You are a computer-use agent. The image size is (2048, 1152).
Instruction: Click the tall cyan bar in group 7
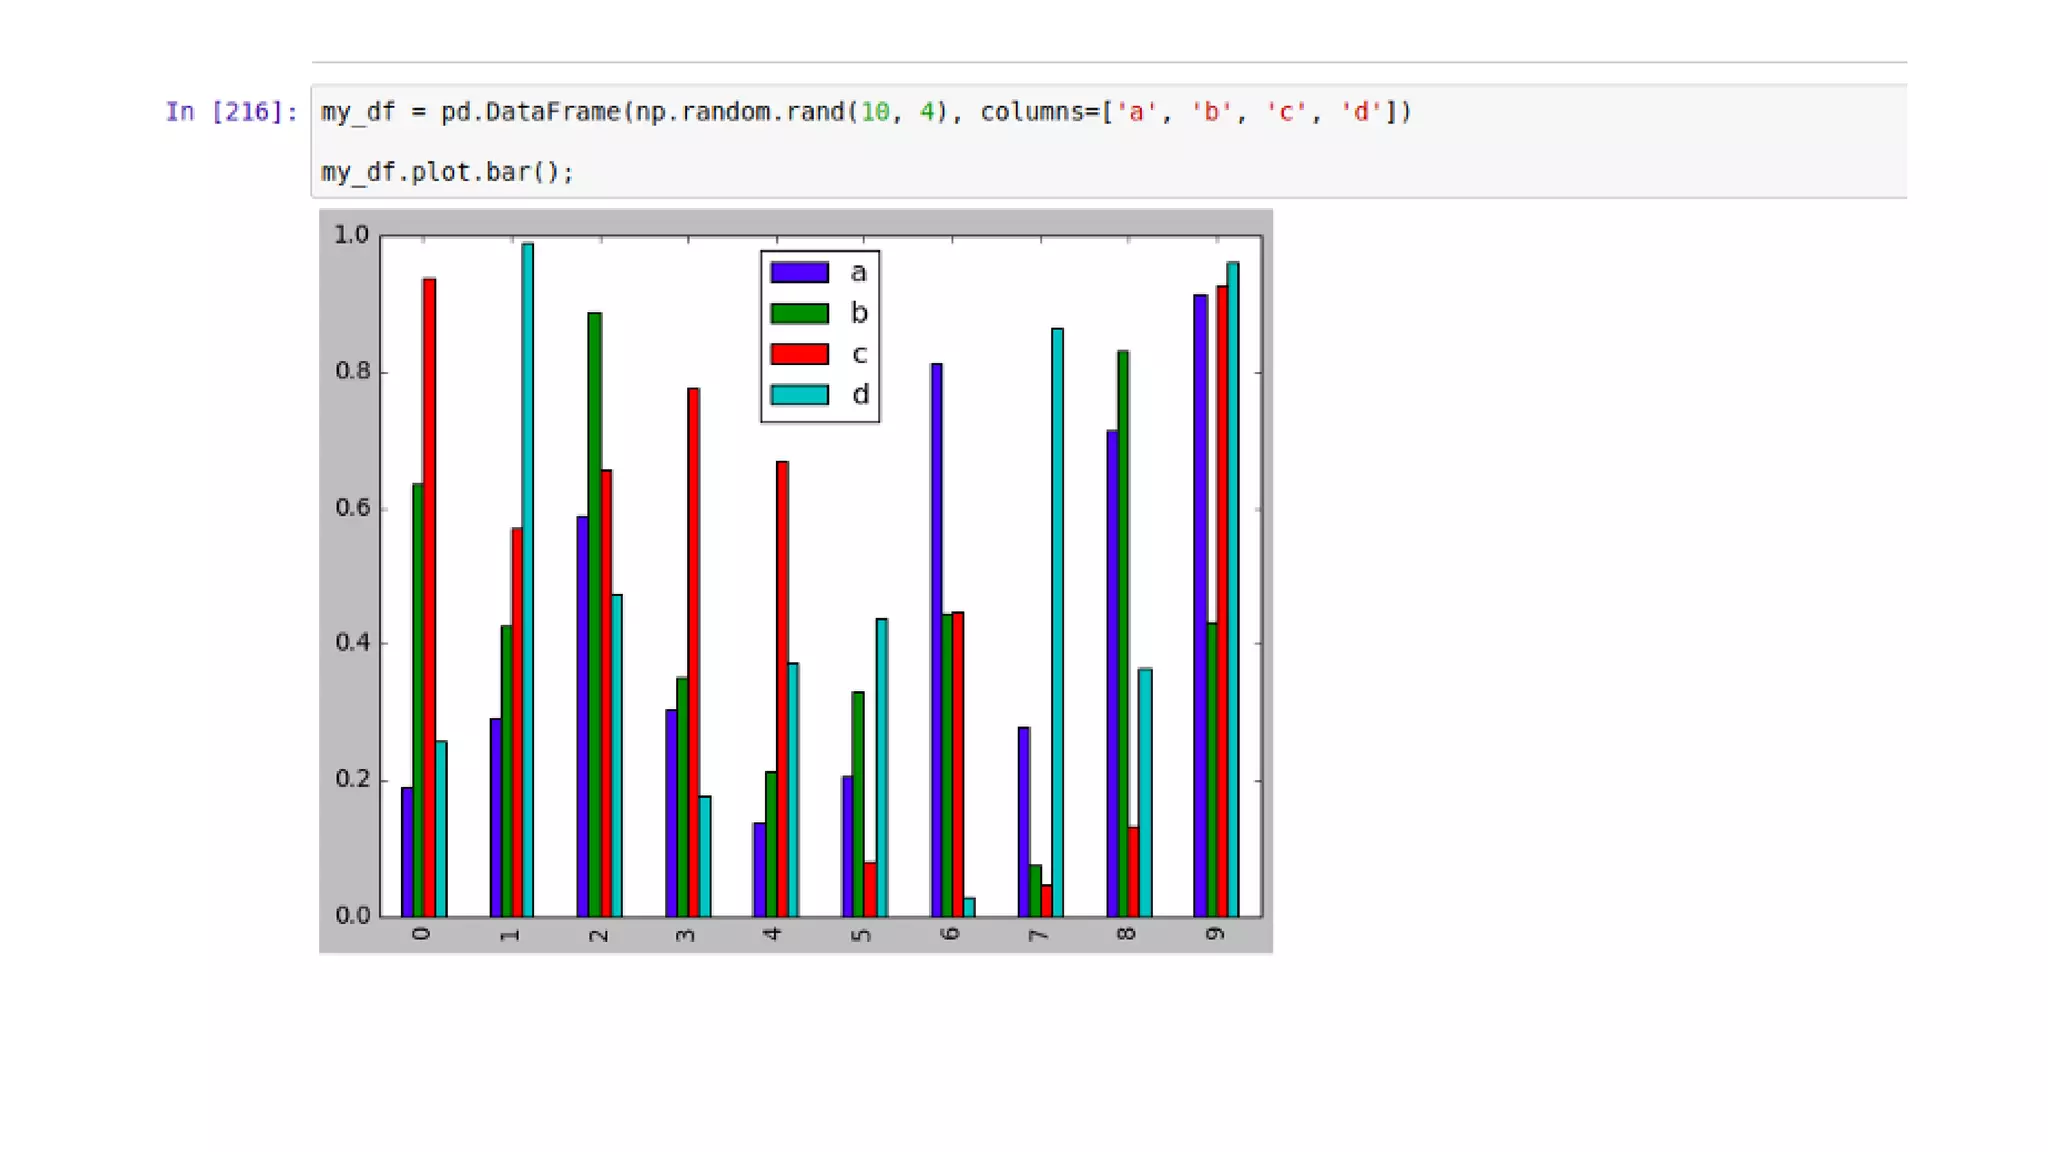coord(1057,622)
